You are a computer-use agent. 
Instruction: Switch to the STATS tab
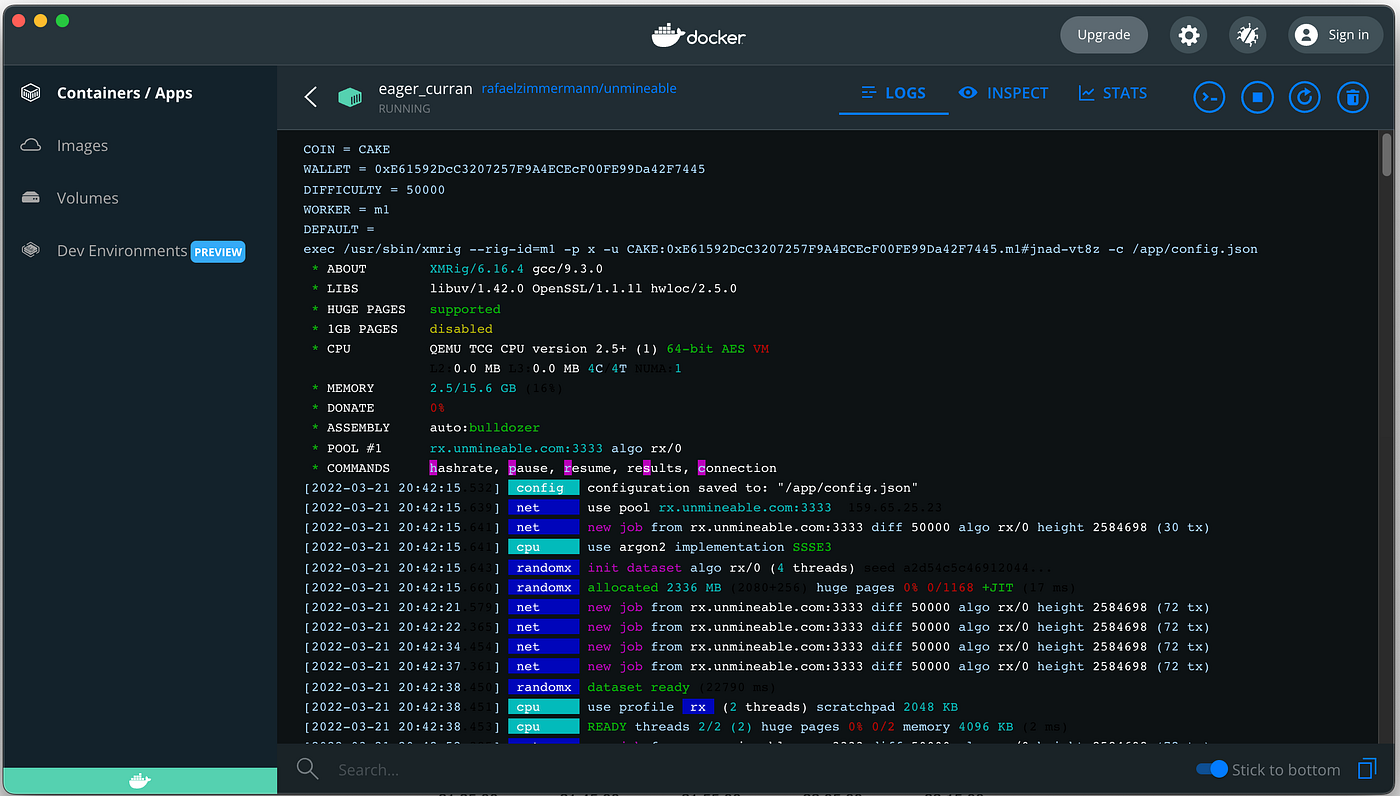point(1112,93)
